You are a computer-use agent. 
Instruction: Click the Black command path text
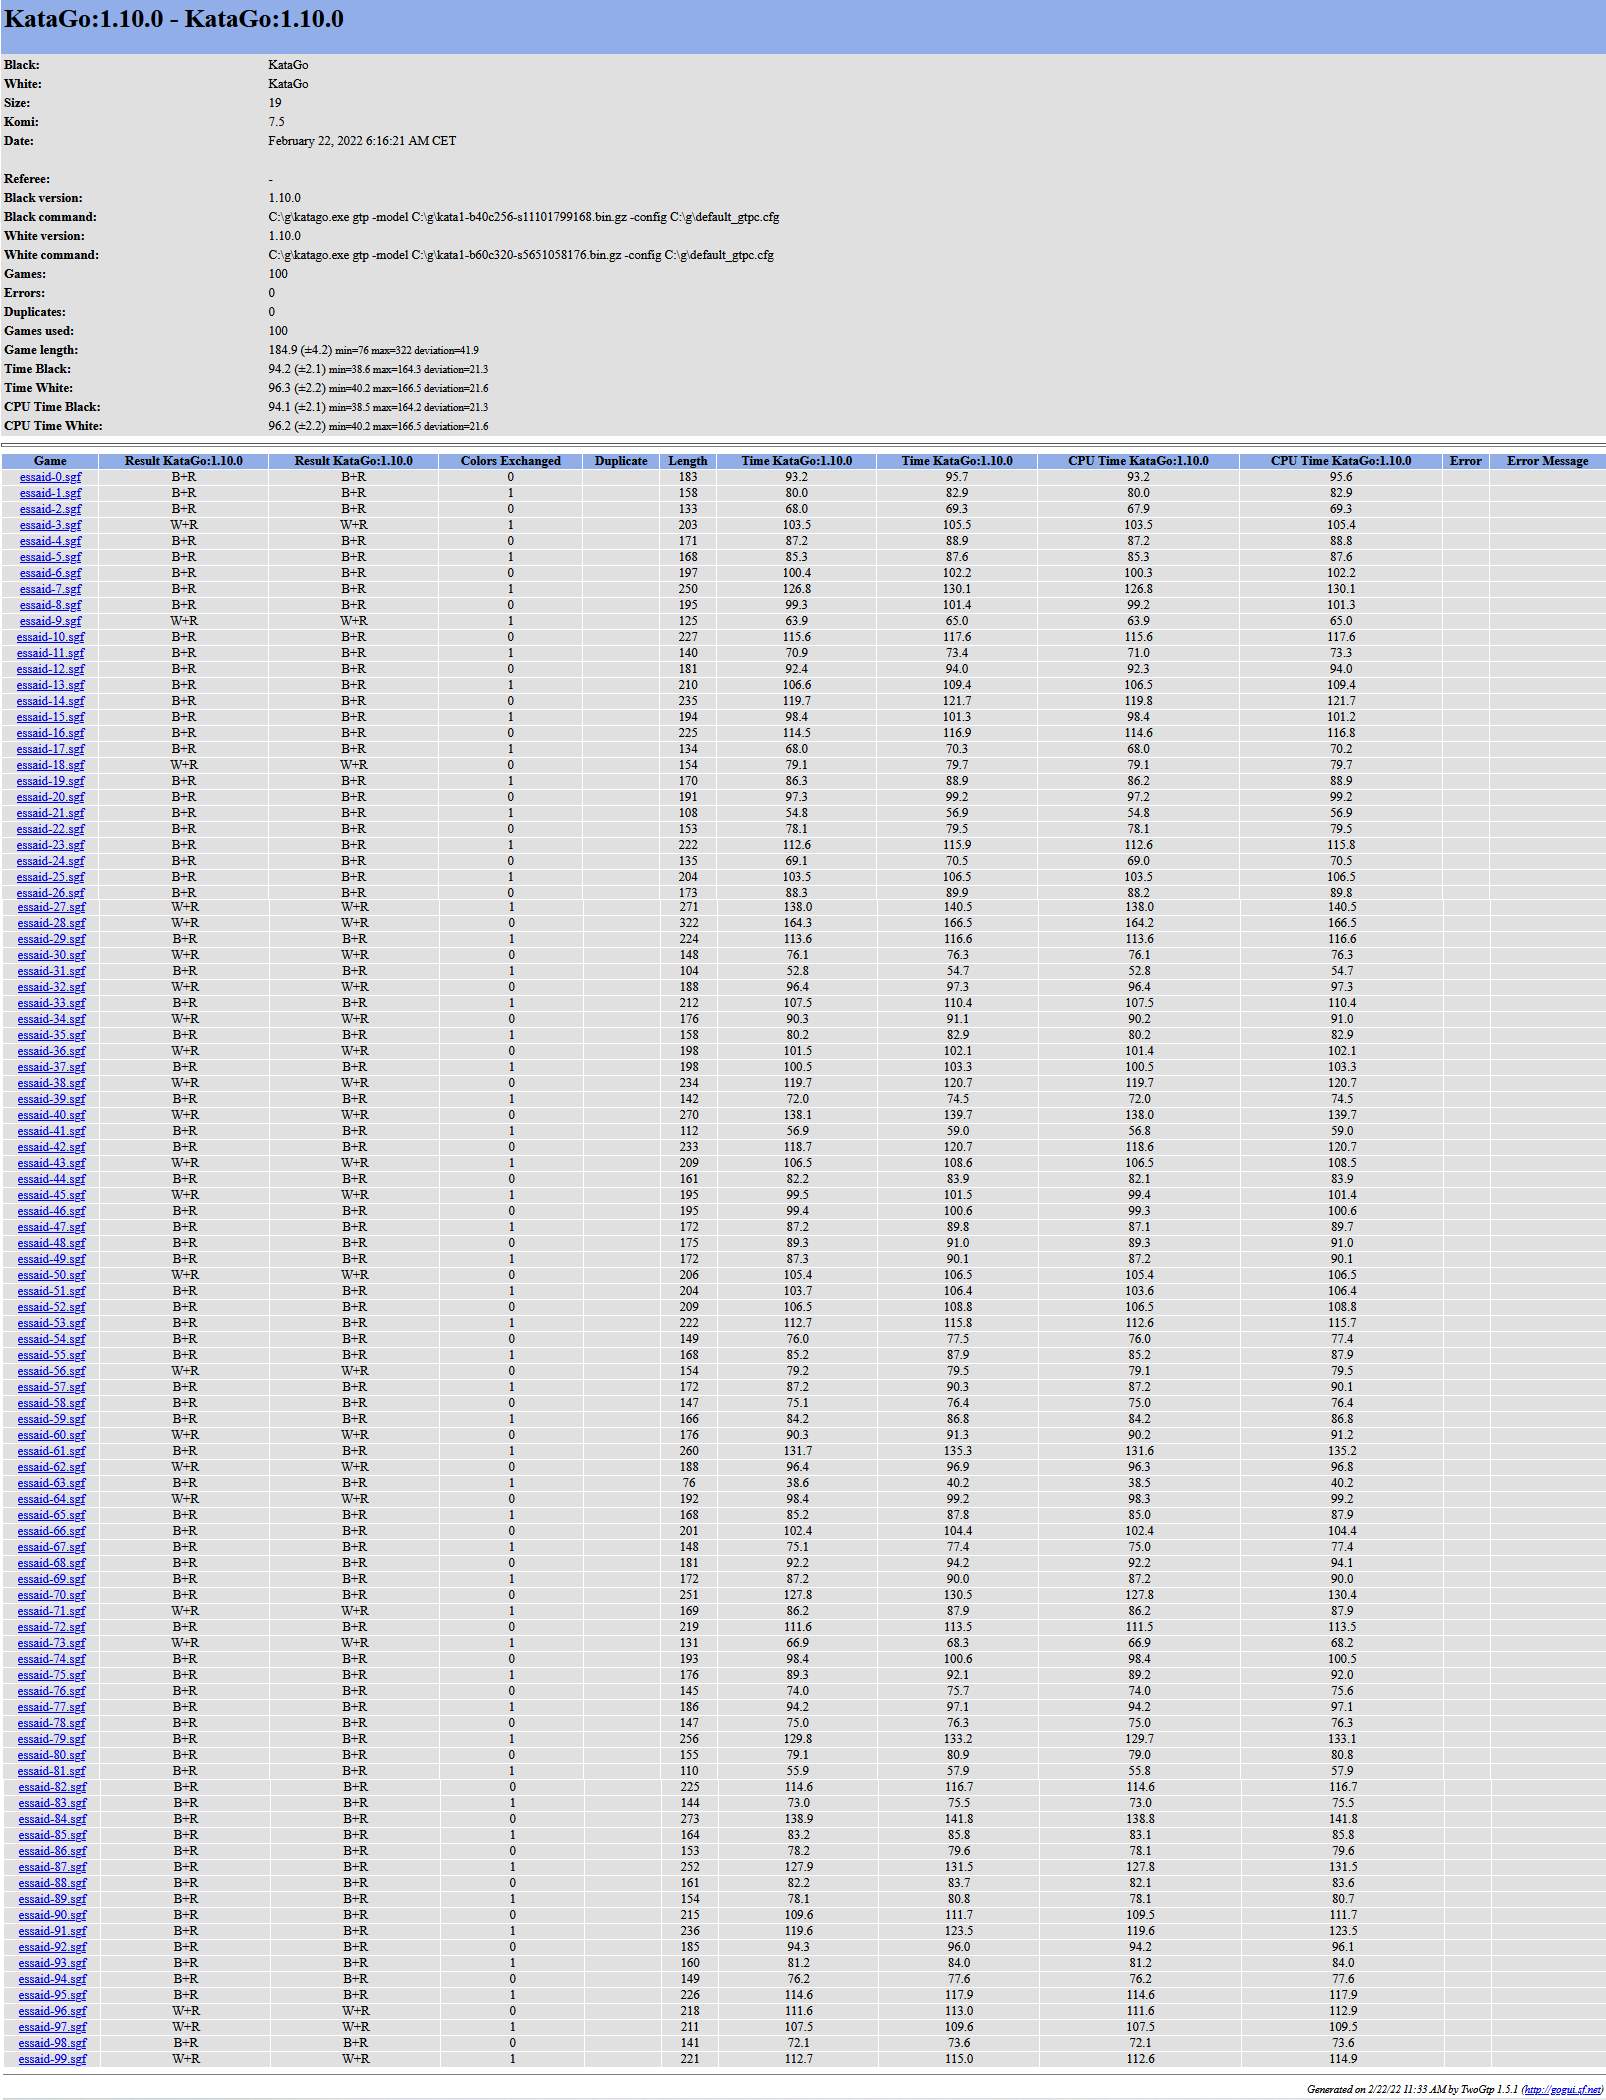coord(523,217)
